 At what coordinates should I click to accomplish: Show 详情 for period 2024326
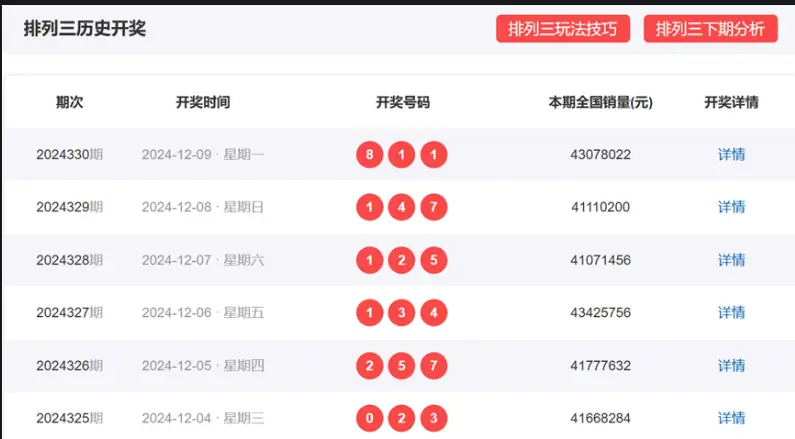(x=731, y=366)
